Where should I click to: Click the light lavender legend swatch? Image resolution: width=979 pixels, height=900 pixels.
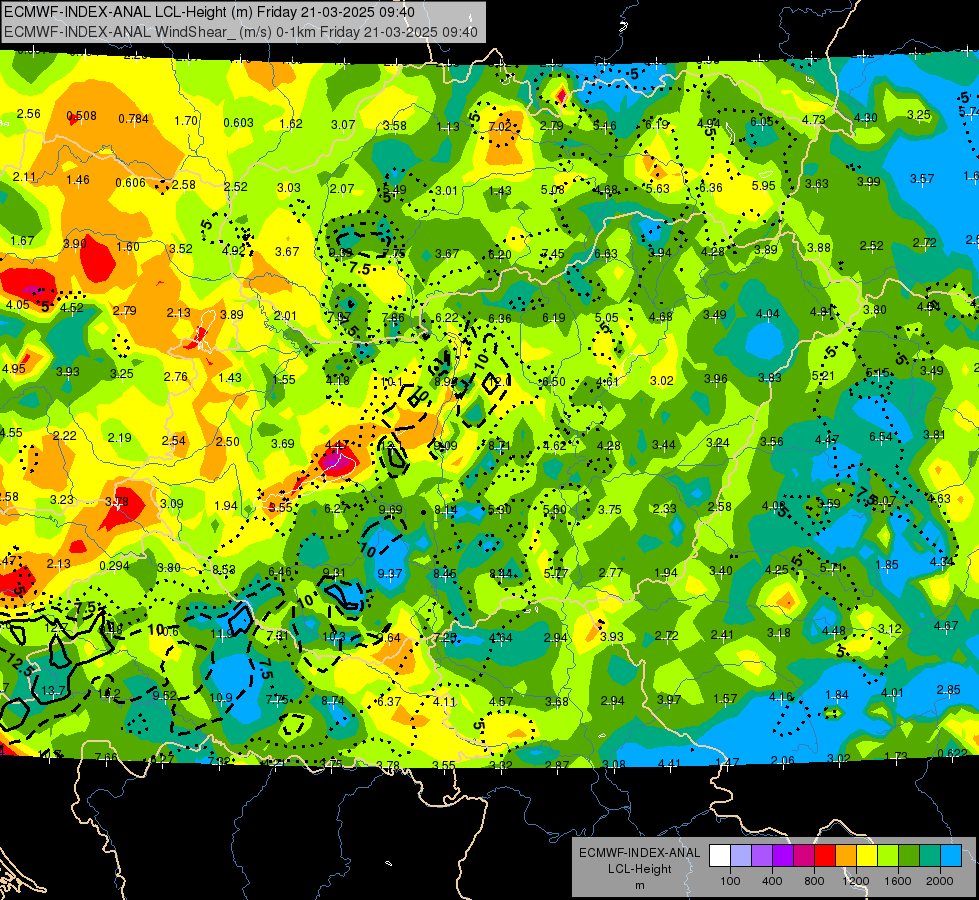741,856
